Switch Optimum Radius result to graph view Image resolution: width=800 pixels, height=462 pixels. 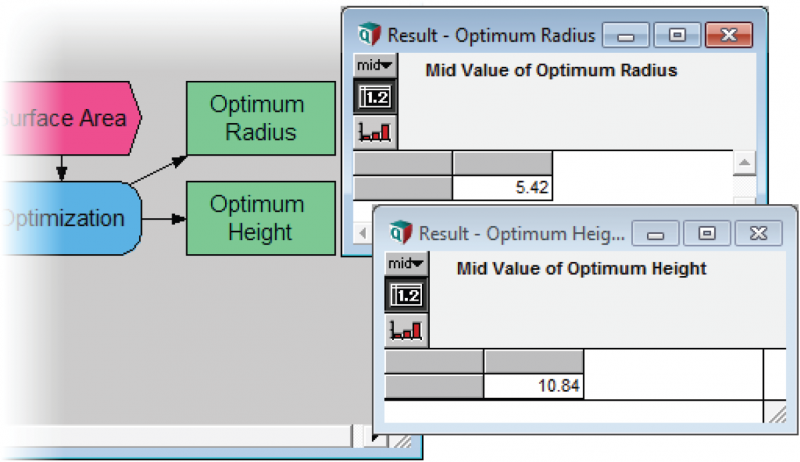point(375,132)
